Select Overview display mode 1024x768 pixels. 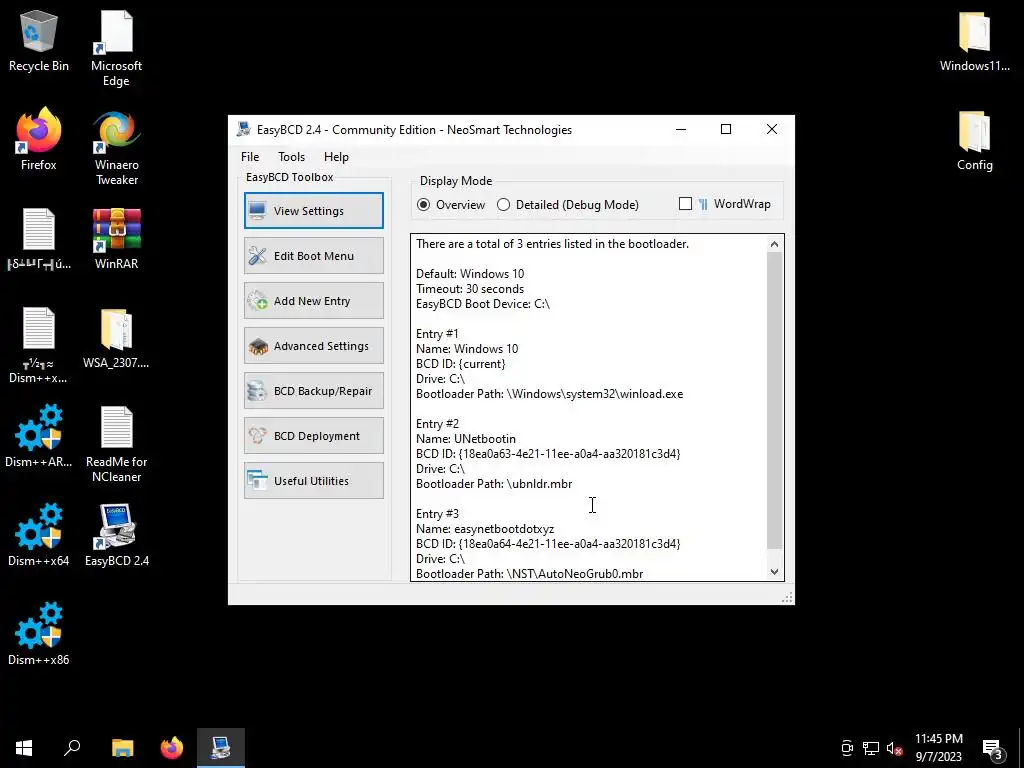(451, 204)
